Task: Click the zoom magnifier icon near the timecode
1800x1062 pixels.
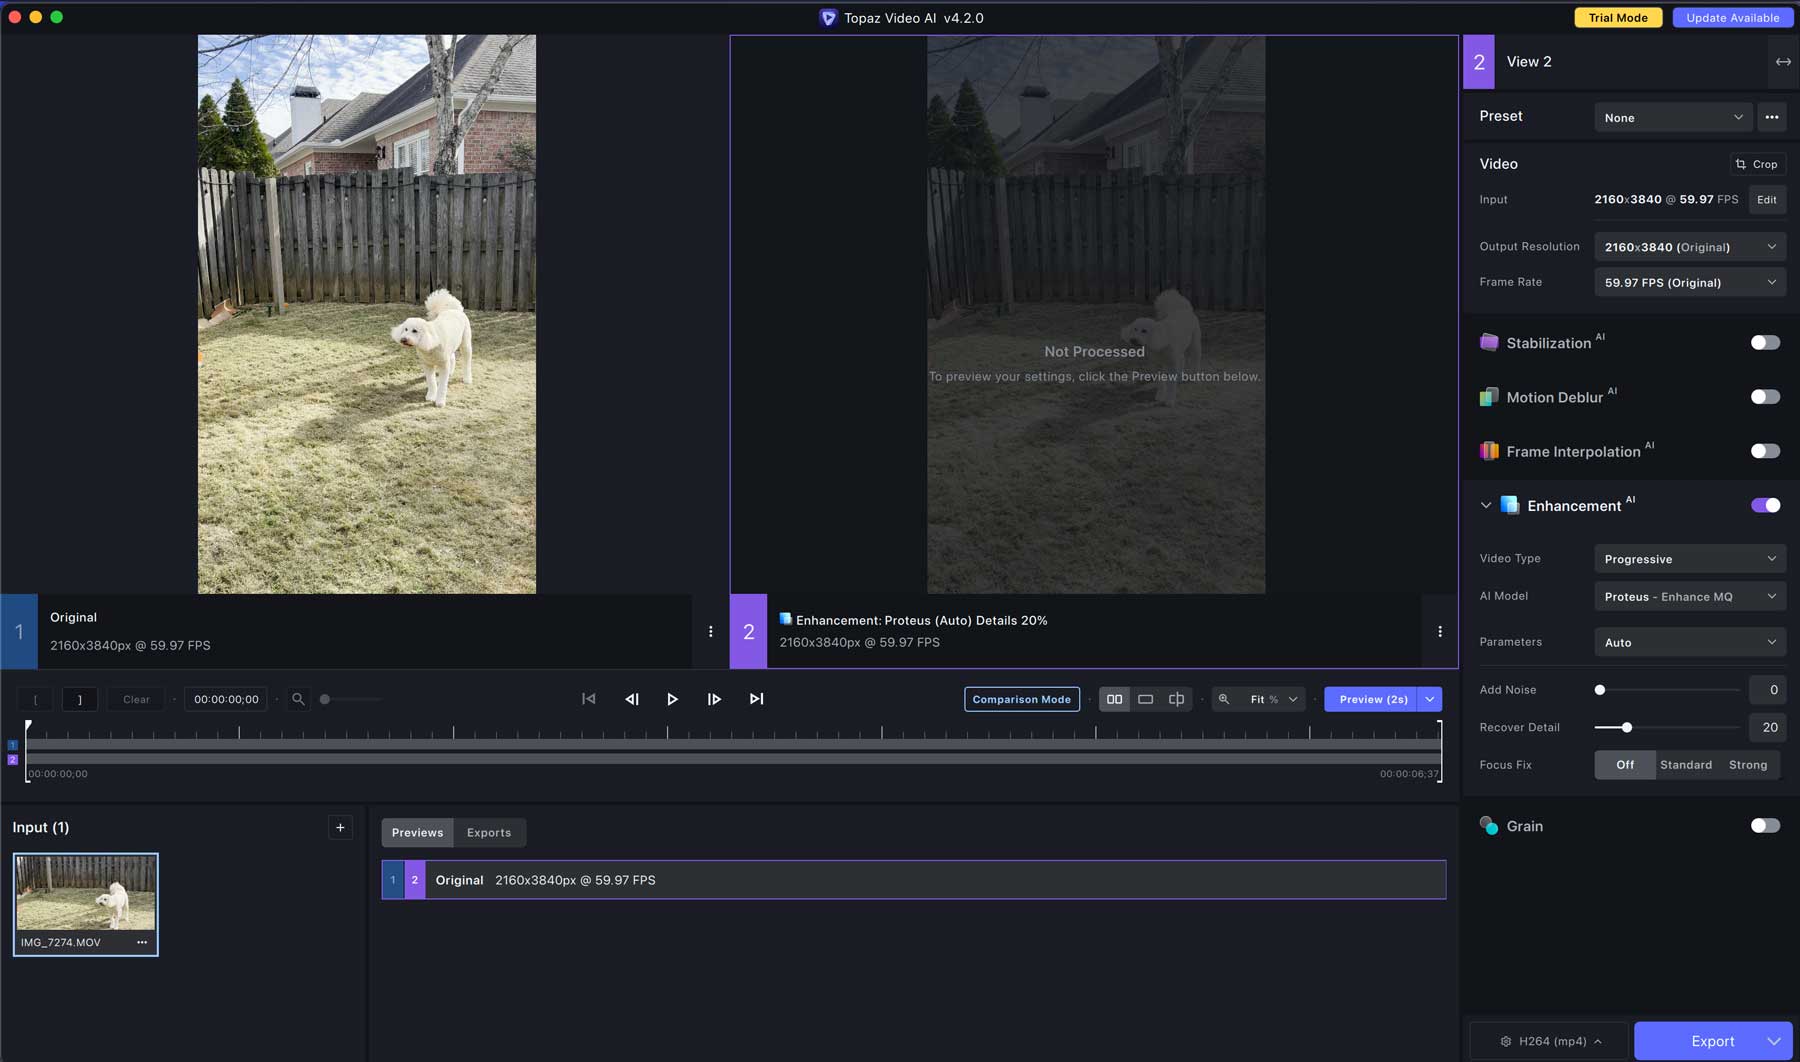Action: tap(298, 699)
